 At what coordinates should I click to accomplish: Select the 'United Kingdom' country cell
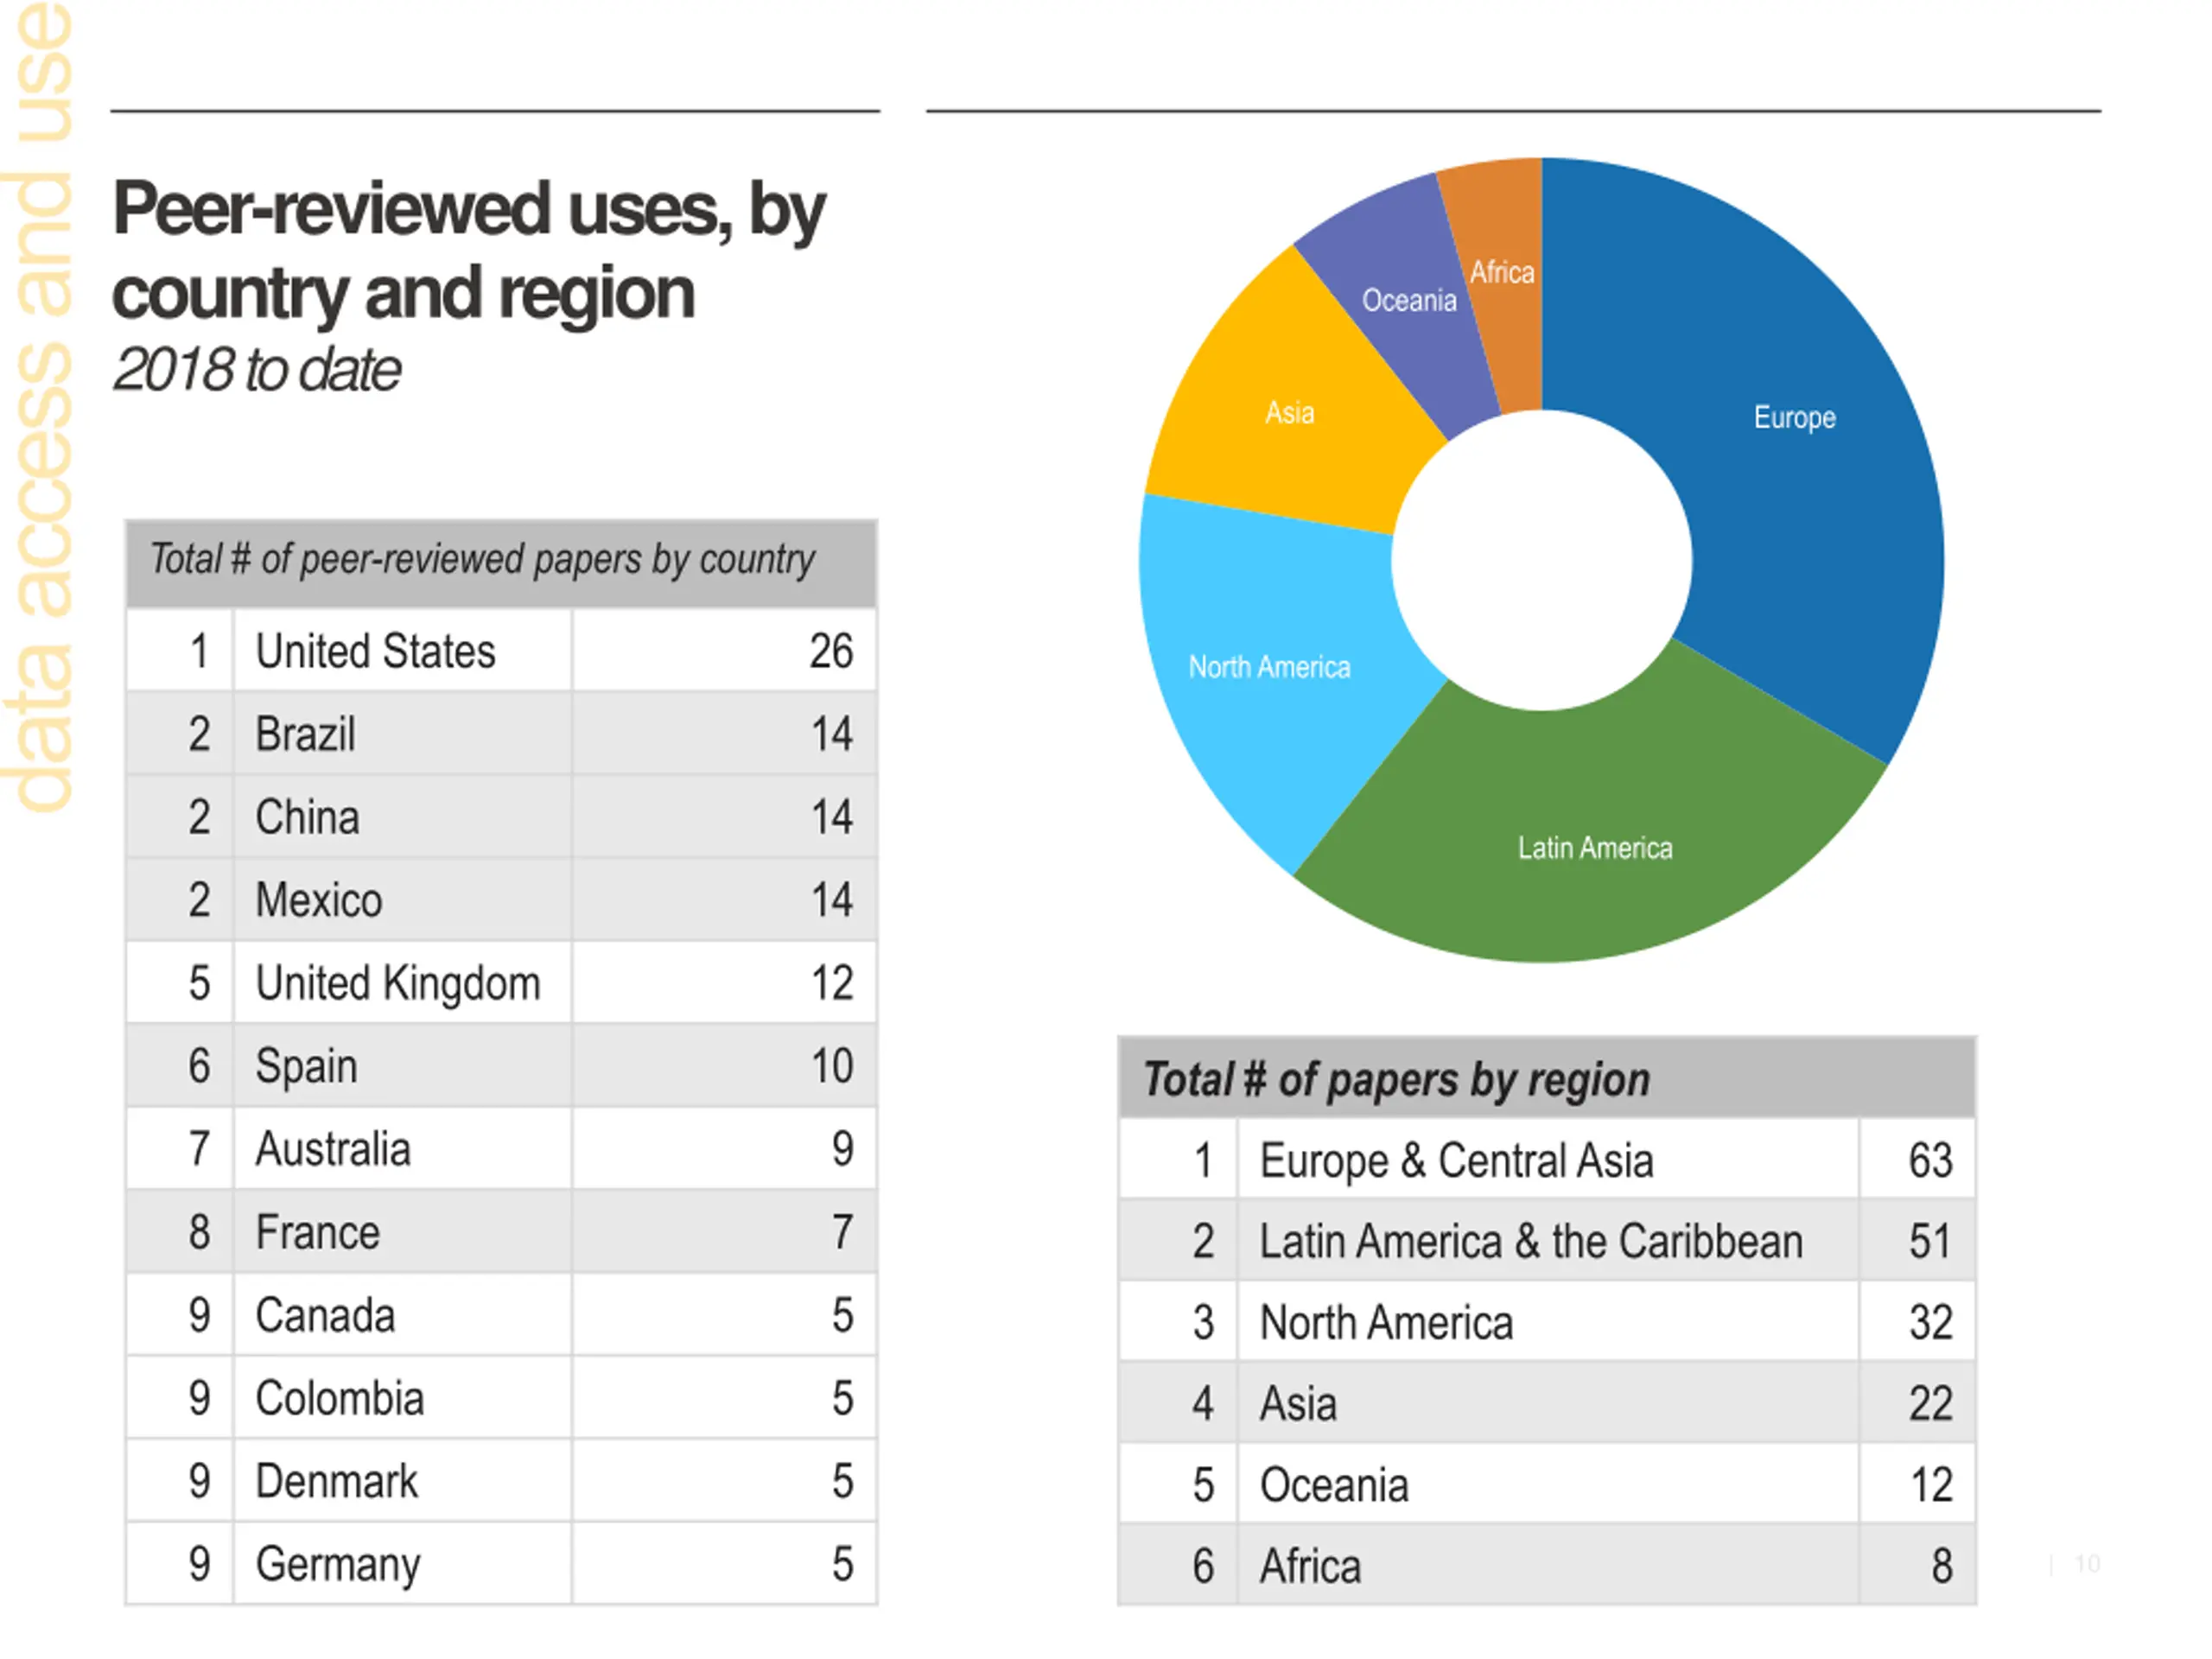[x=403, y=983]
